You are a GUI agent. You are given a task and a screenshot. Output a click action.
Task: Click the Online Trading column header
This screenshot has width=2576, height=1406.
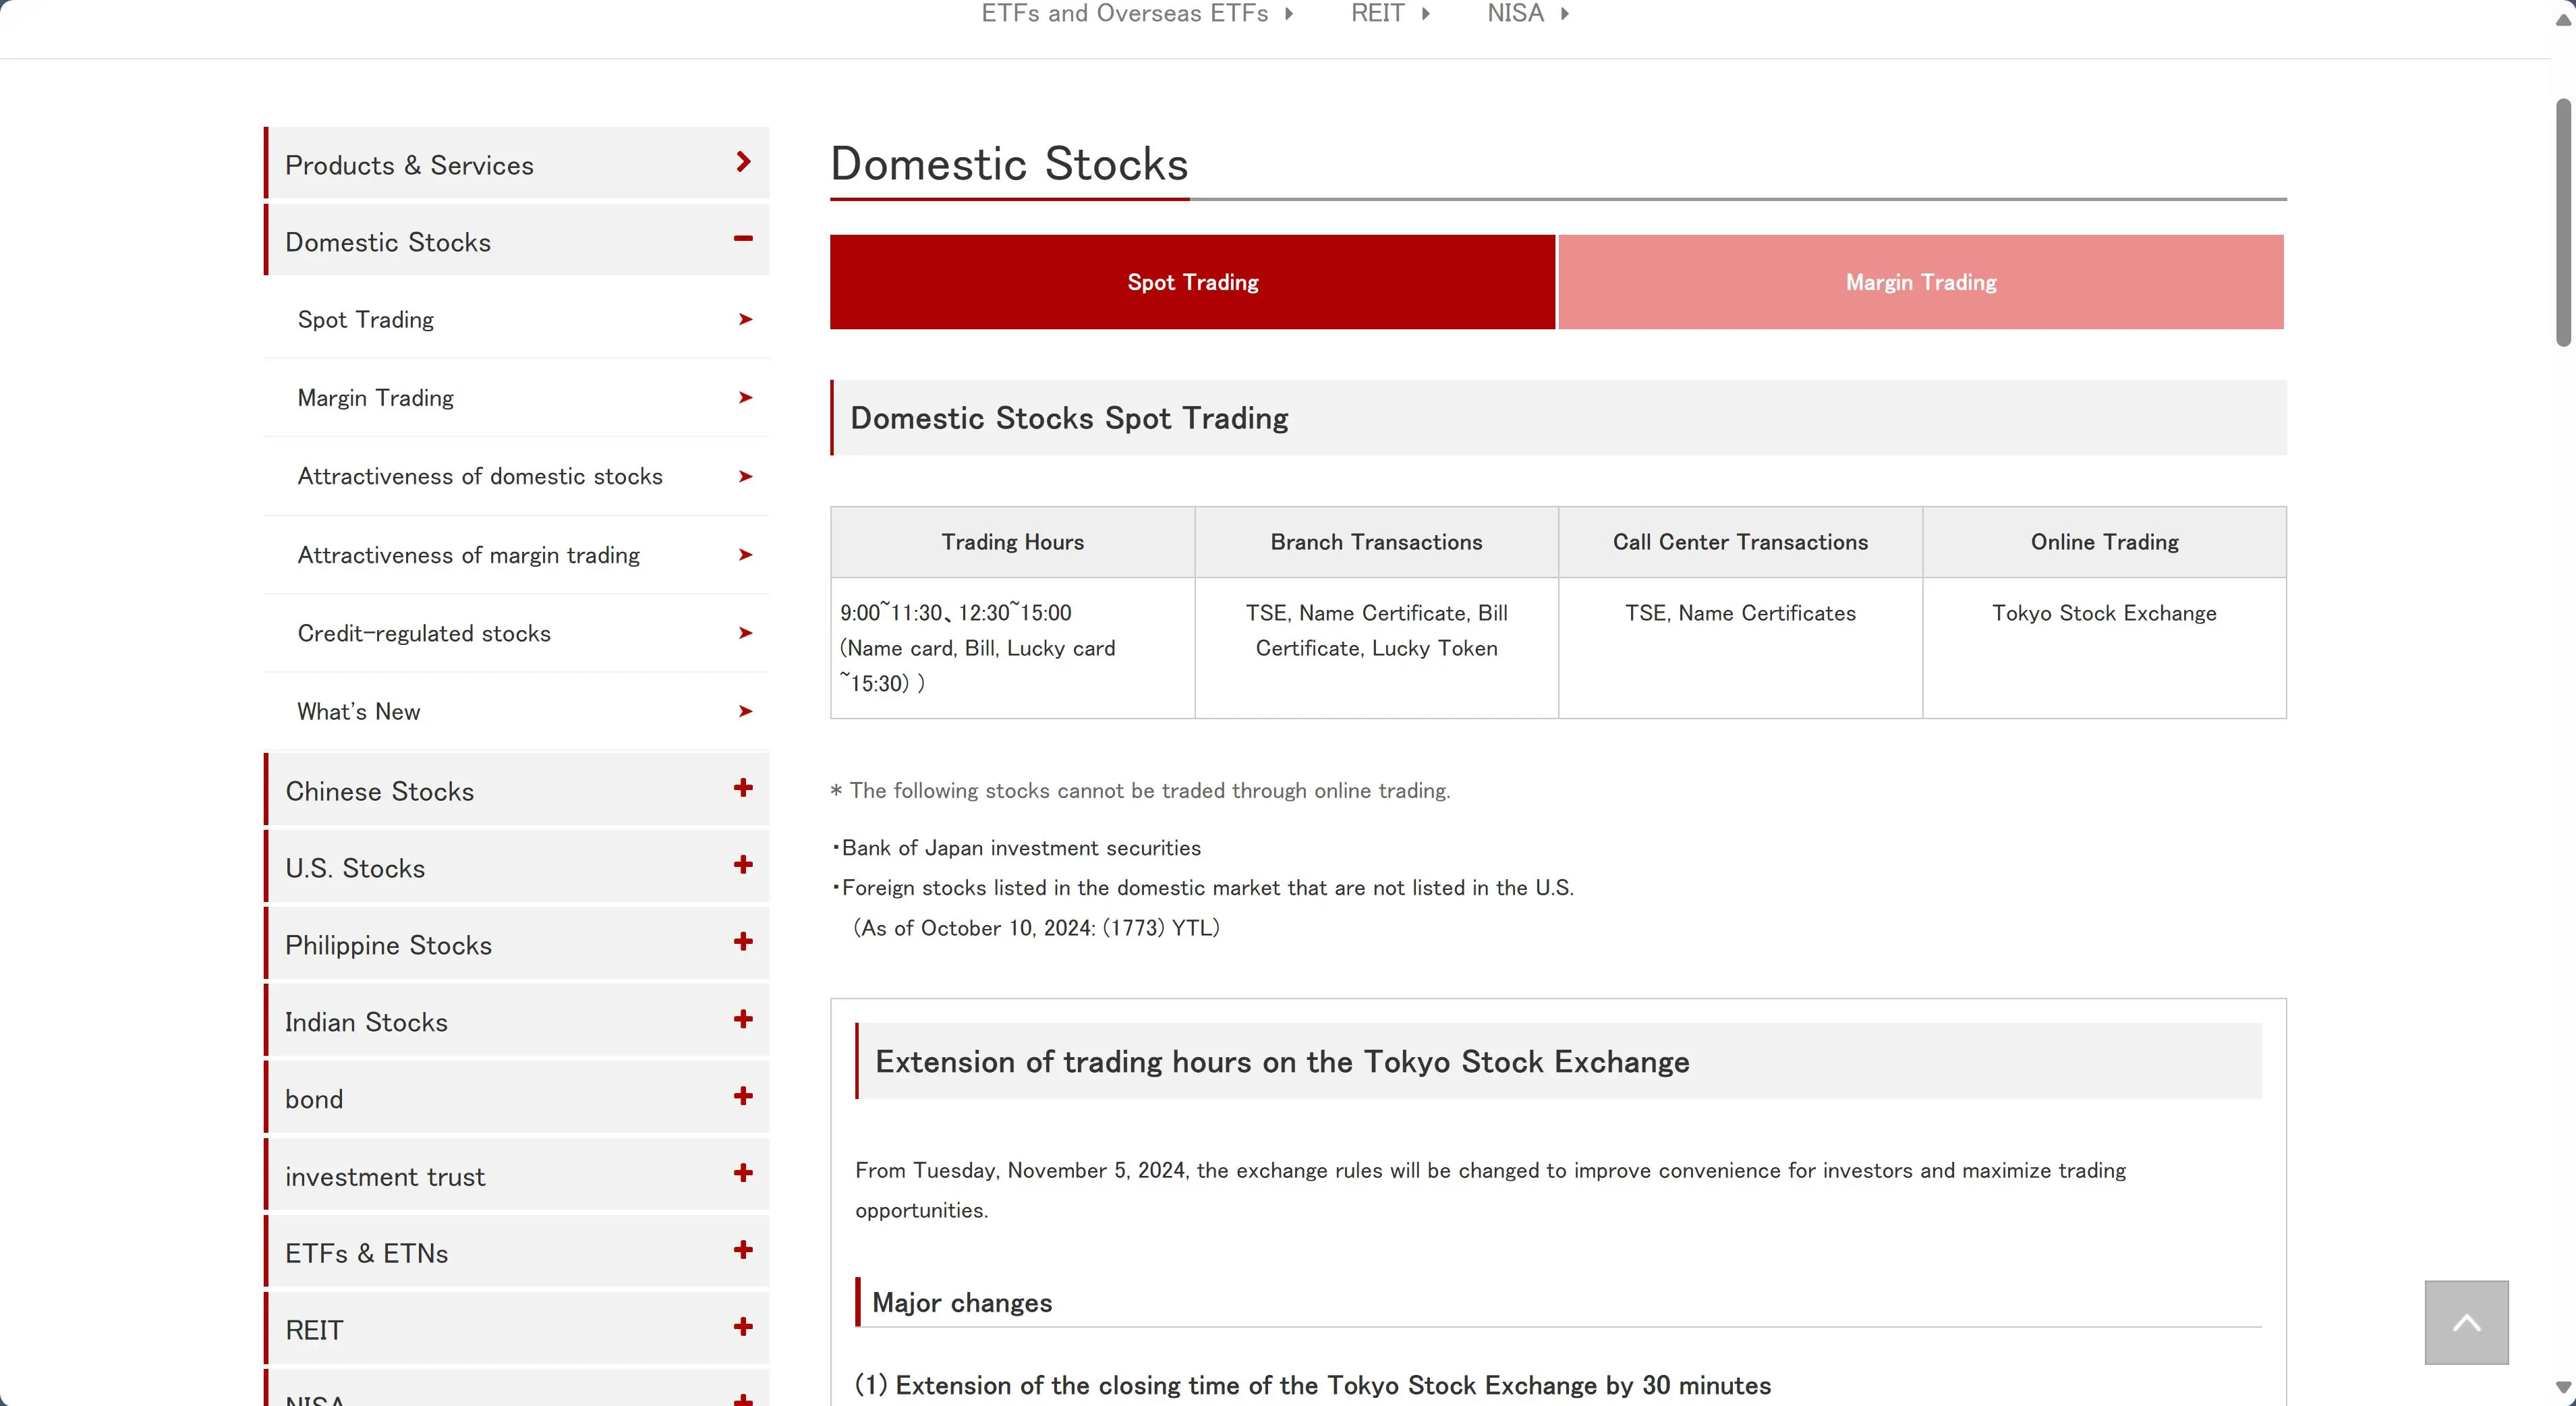2104,542
